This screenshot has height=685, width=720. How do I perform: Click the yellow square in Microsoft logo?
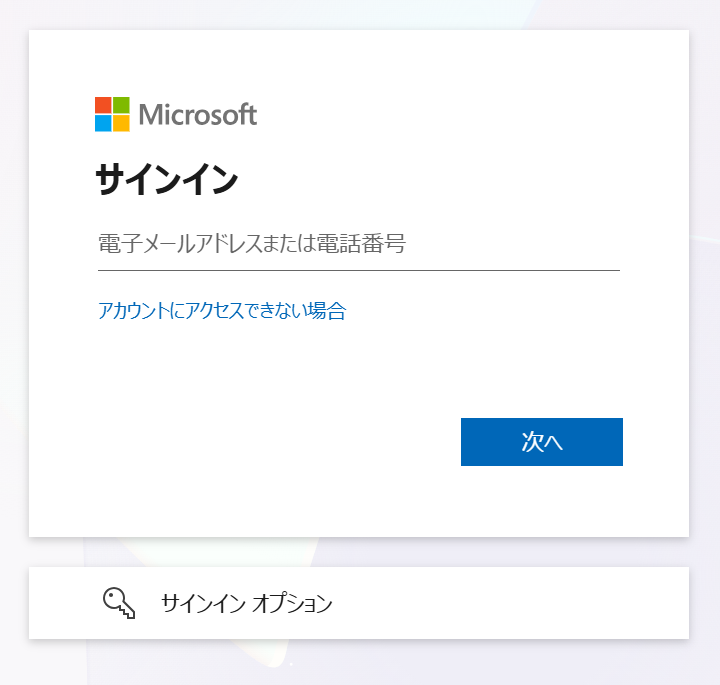pyautogui.click(x=121, y=124)
